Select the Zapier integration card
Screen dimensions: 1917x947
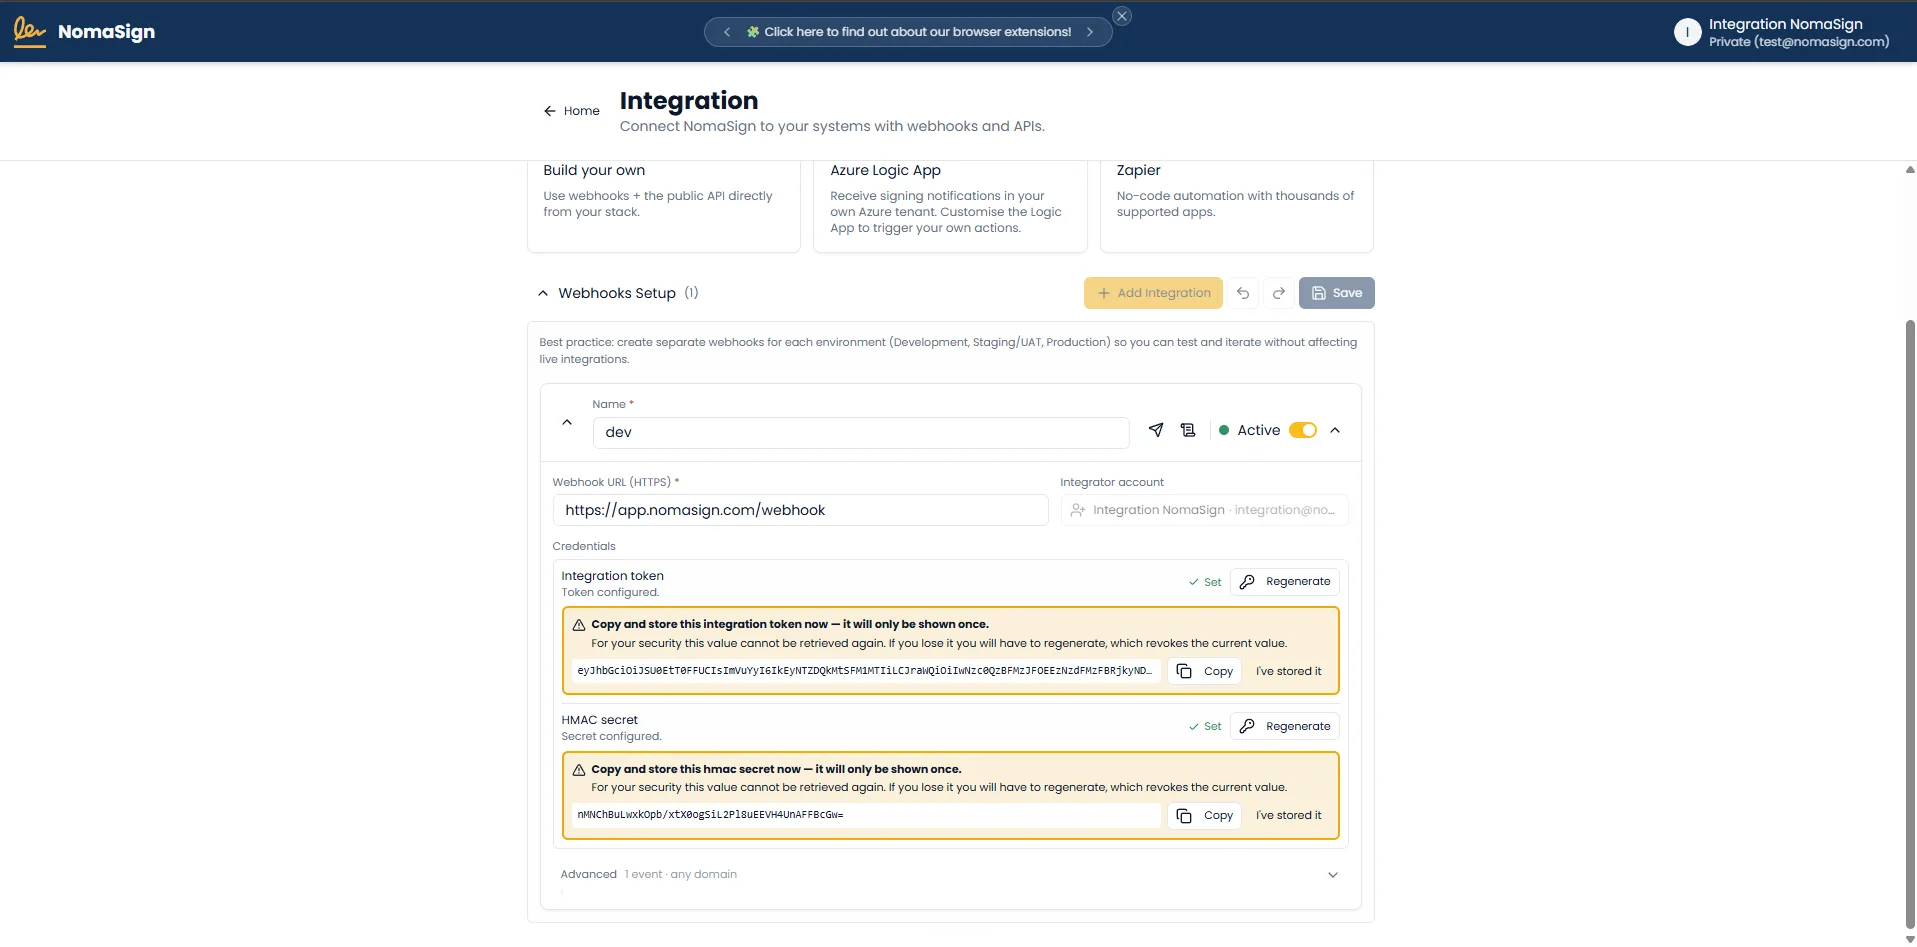click(x=1237, y=205)
